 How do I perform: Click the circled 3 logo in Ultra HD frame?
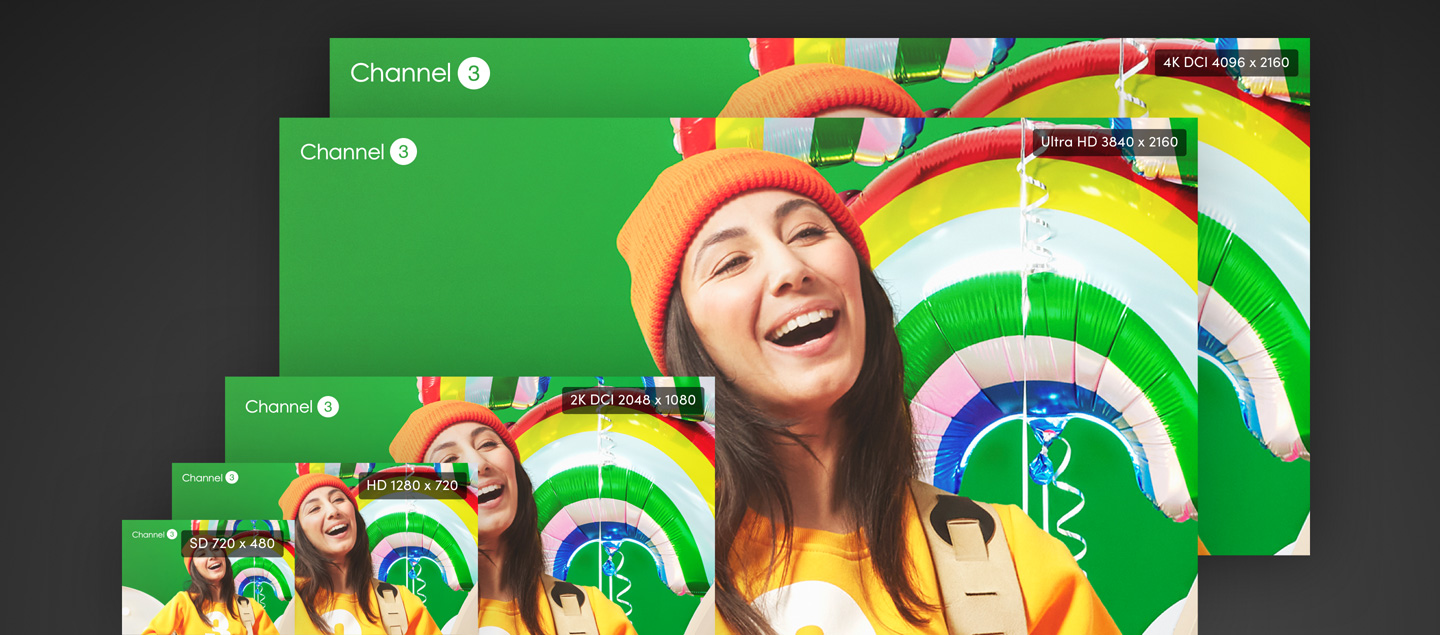coord(403,152)
